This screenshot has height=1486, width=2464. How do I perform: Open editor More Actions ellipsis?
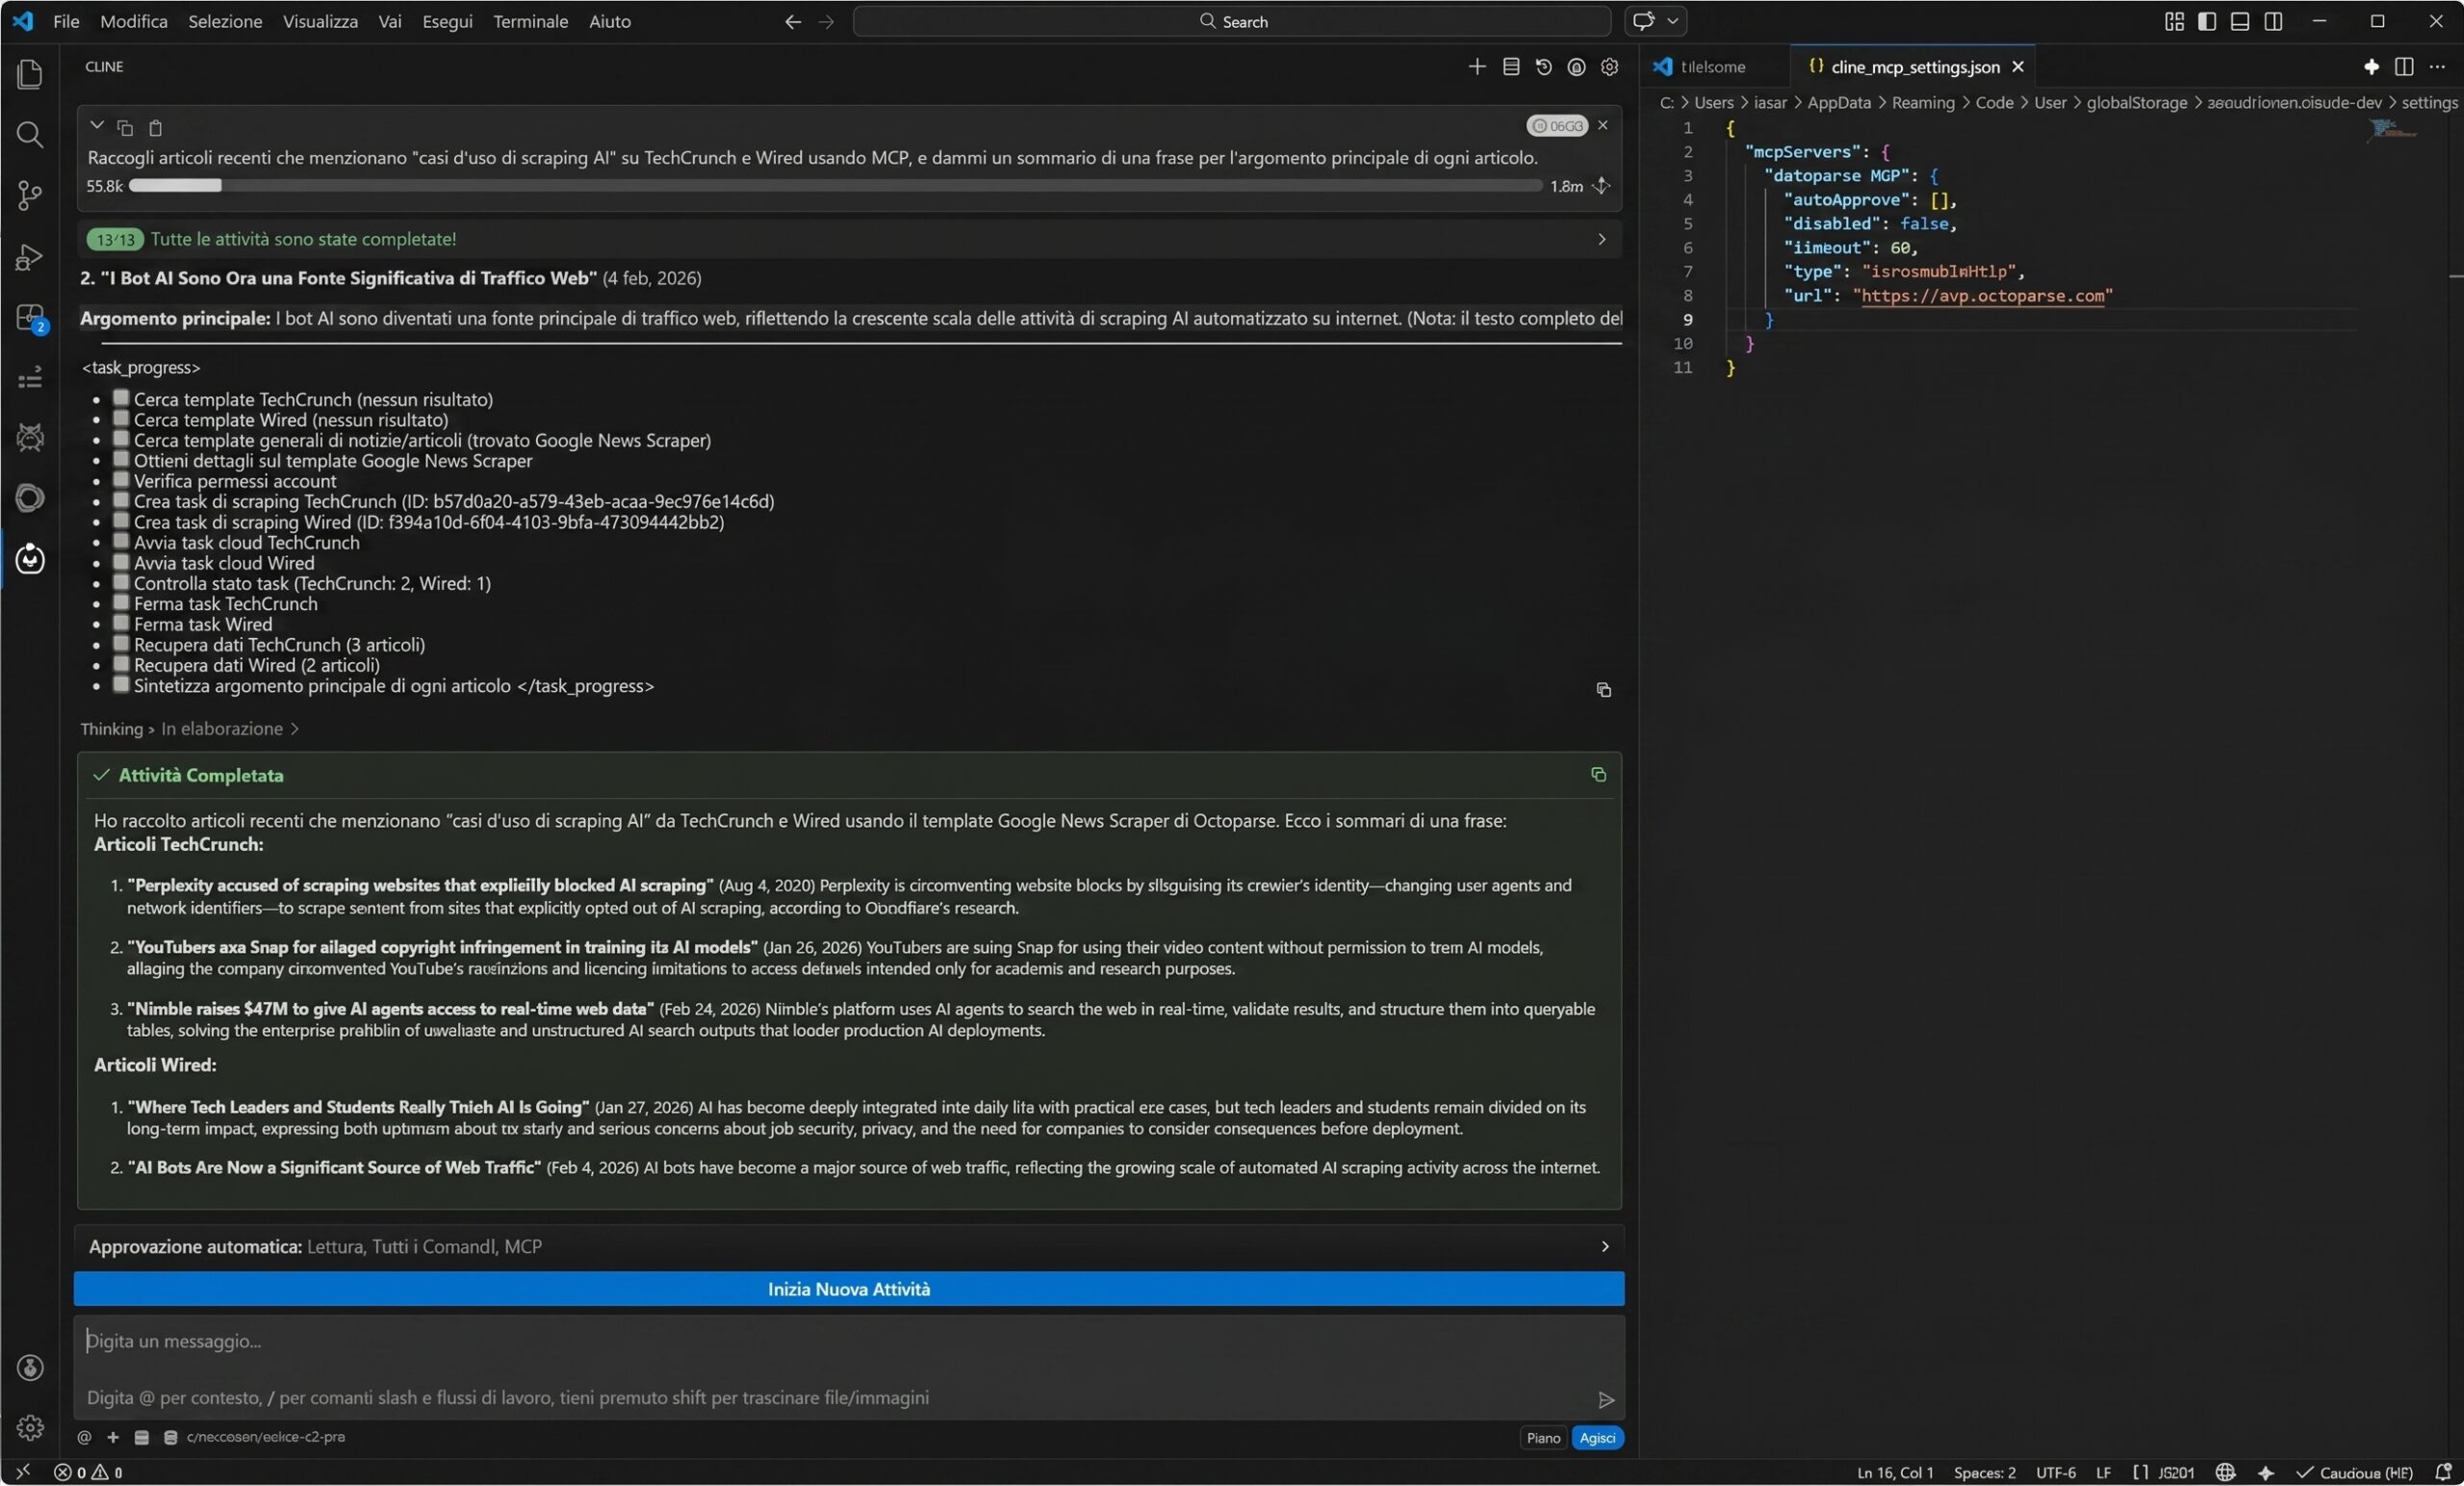2437,67
